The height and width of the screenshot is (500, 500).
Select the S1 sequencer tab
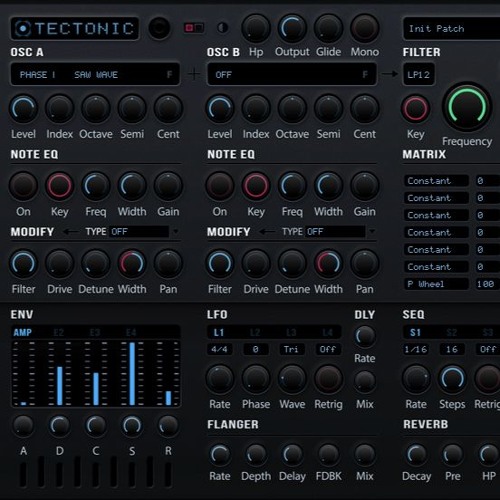tap(415, 332)
